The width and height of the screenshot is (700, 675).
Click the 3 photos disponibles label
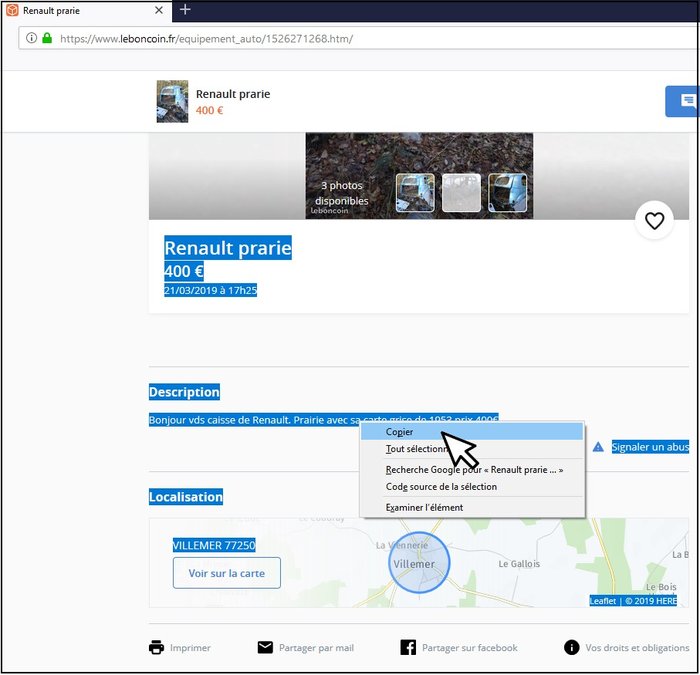(342, 193)
